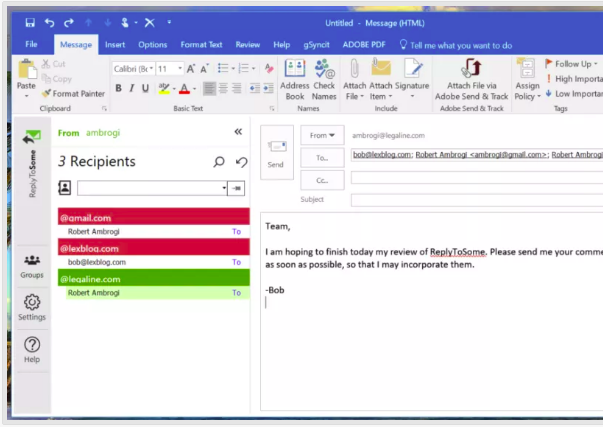Copy the selected text
The image size is (603, 427).
tap(57, 79)
